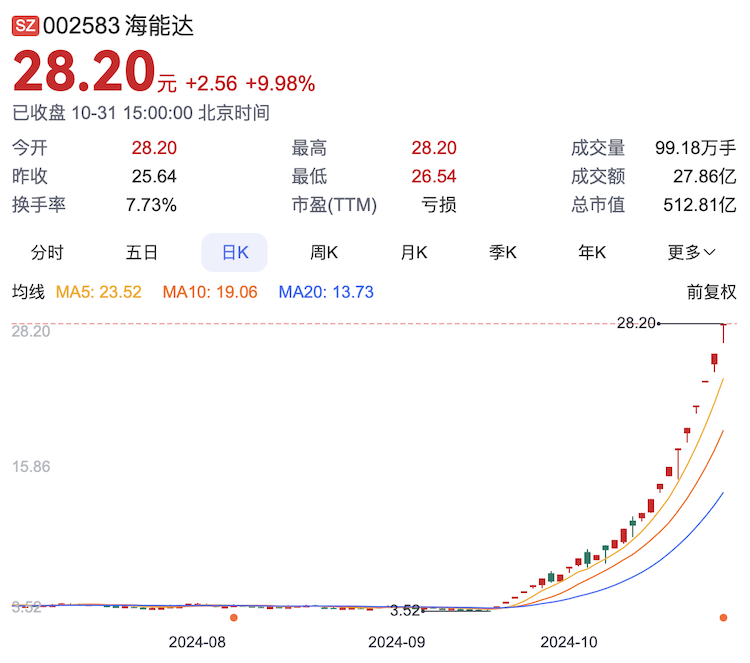750x663 pixels.
Task: Switch to the 五日 chart tab
Action: (142, 252)
